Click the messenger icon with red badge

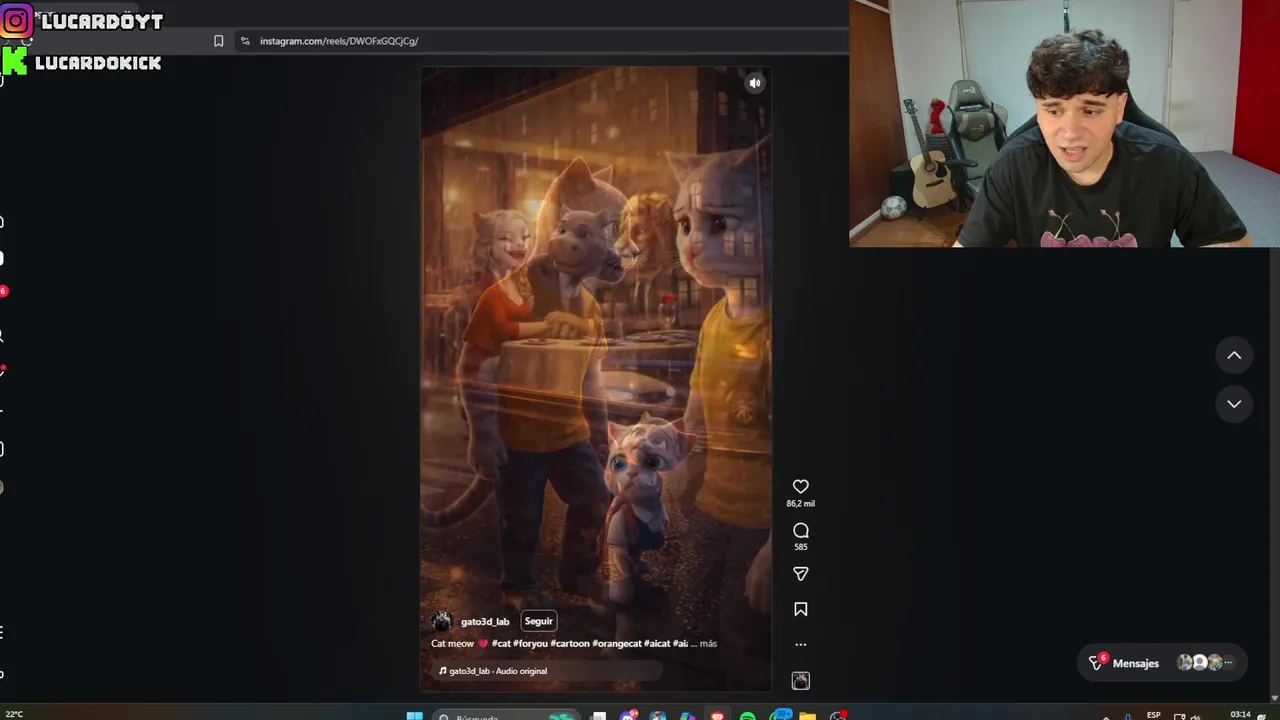coord(1097,662)
